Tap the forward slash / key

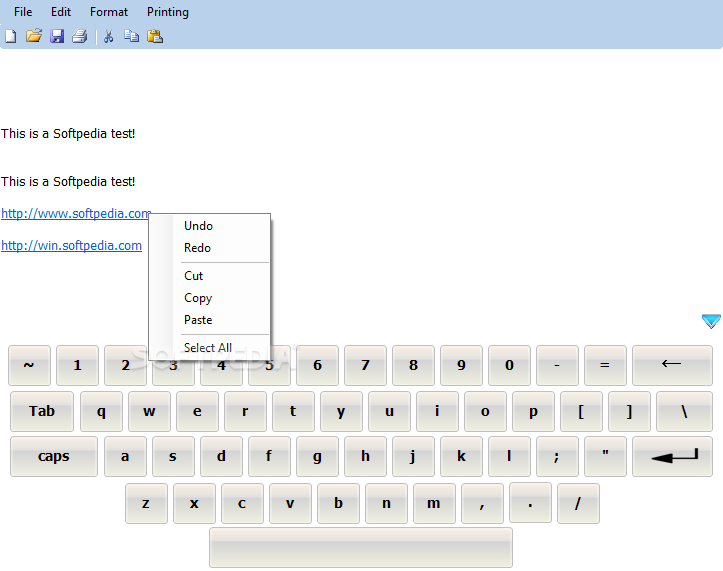point(578,503)
